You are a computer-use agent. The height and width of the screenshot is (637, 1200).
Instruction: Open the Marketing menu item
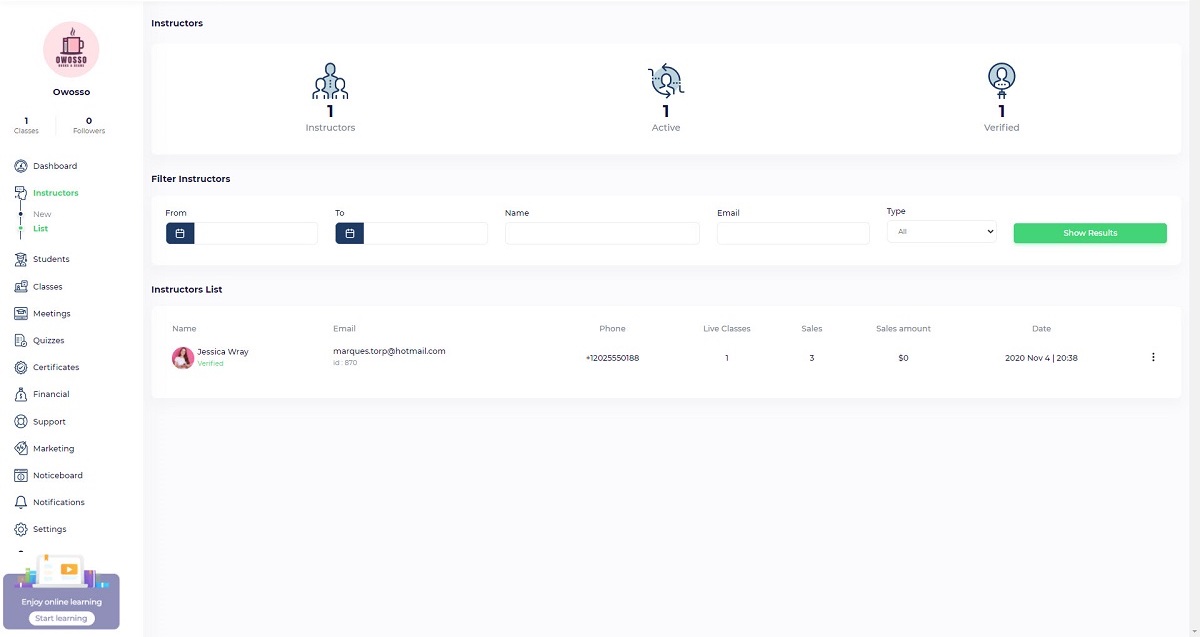[x=53, y=448]
